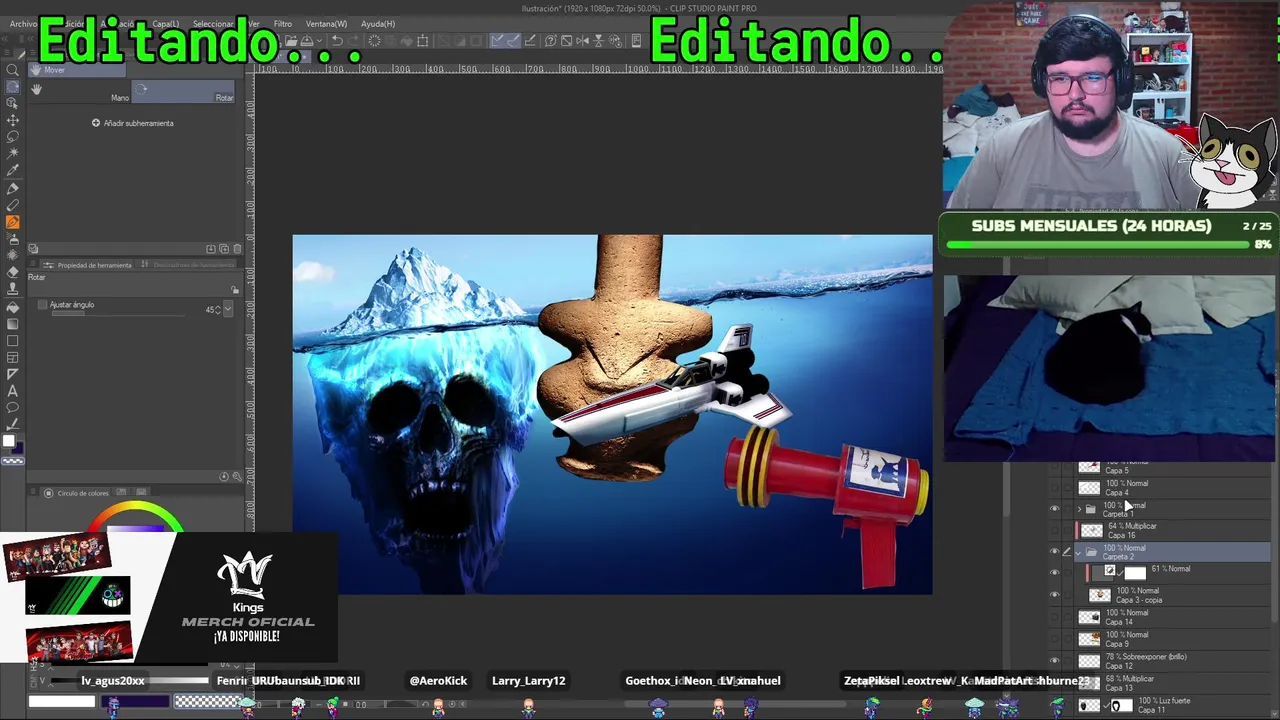Select the Fill bucket tool
Image resolution: width=1280 pixels, height=720 pixels.
(x=13, y=307)
